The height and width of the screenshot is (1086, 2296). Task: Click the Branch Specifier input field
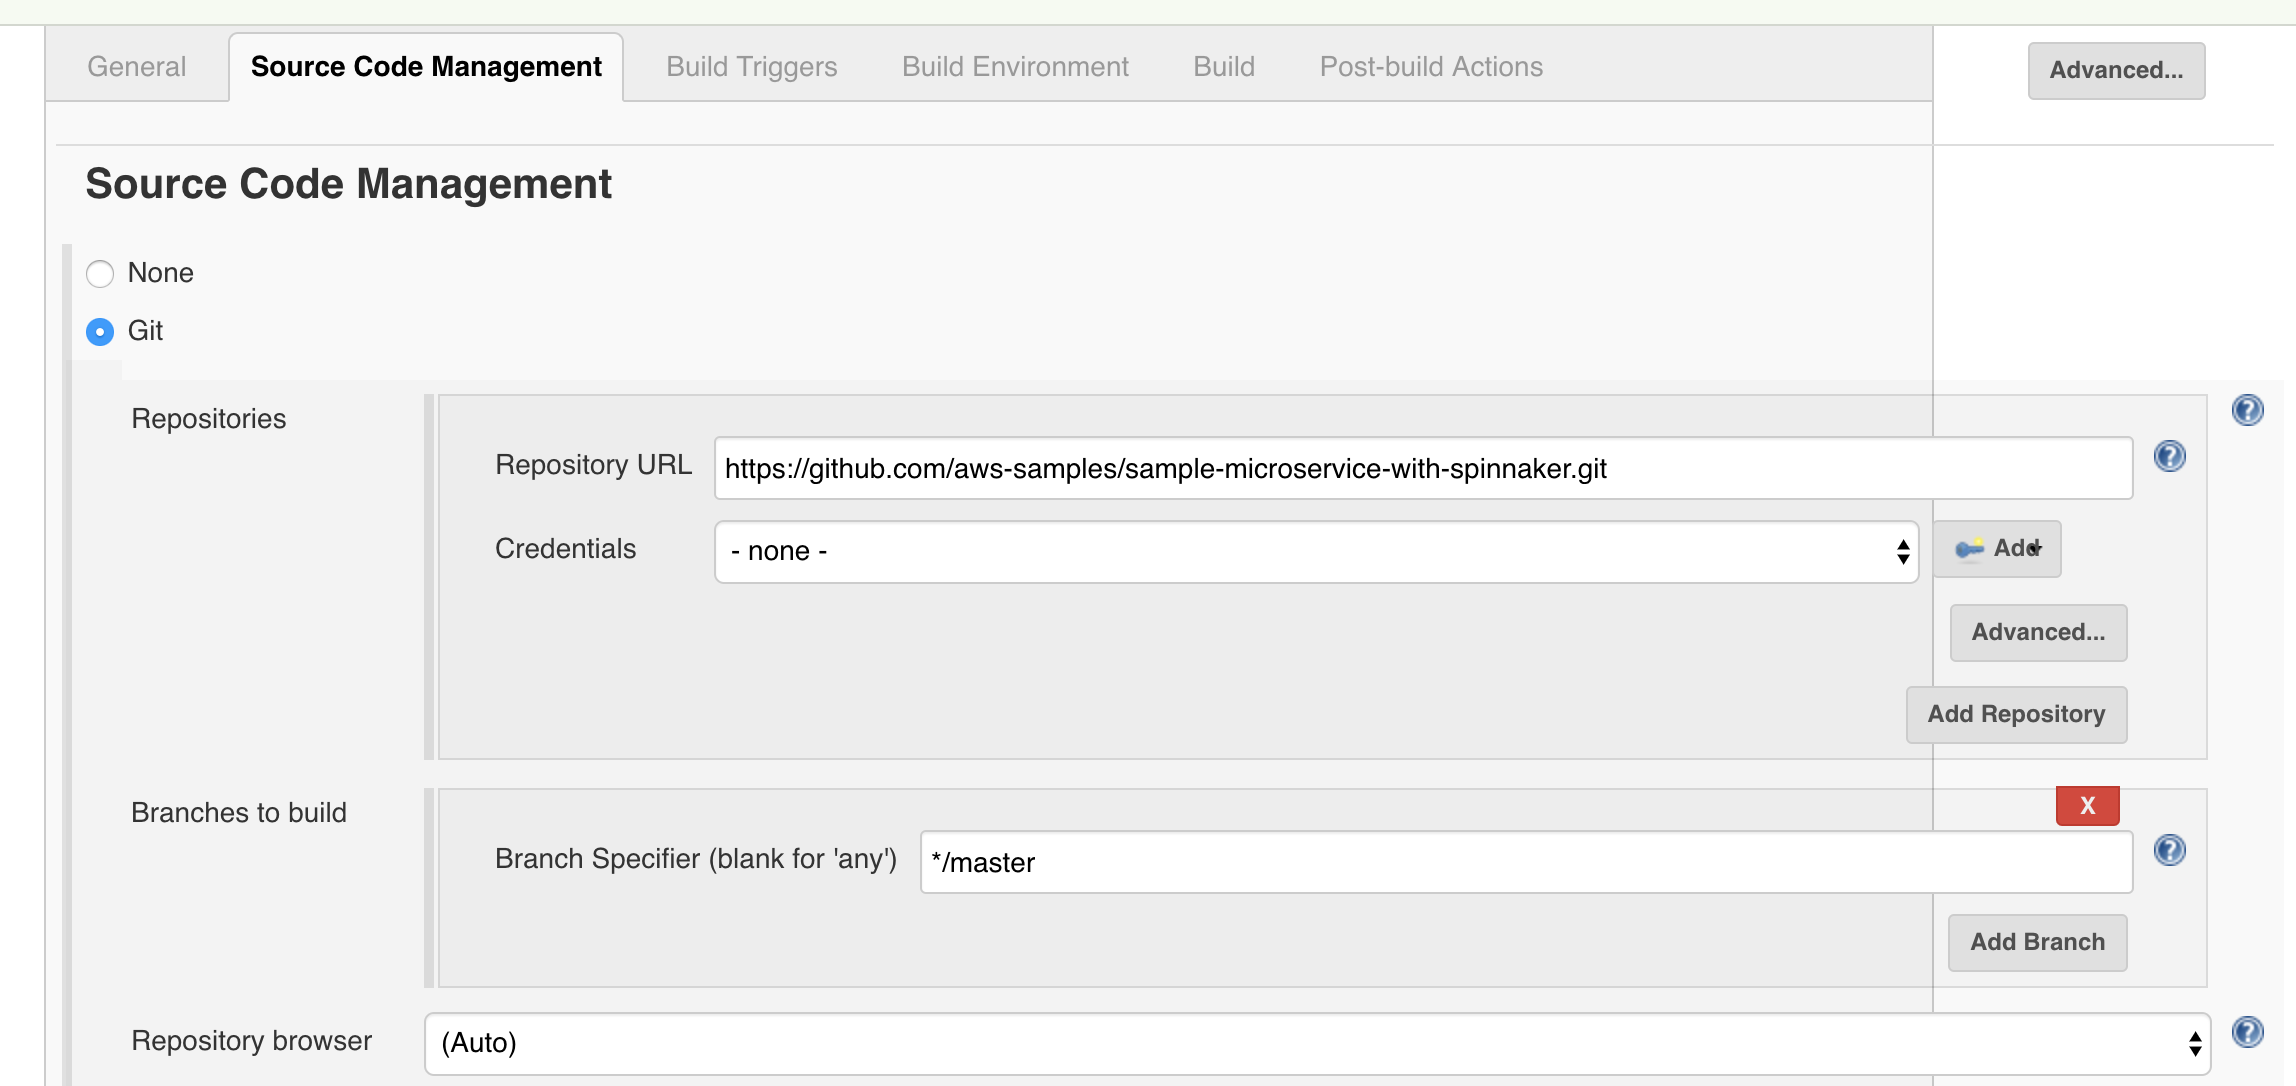point(1526,862)
